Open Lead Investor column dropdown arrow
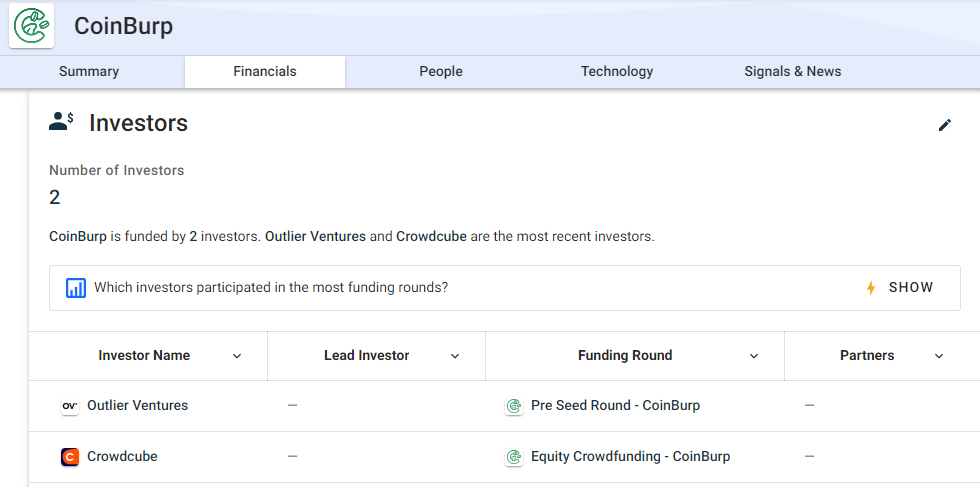Screen dimensions: 980x487 point(455,356)
